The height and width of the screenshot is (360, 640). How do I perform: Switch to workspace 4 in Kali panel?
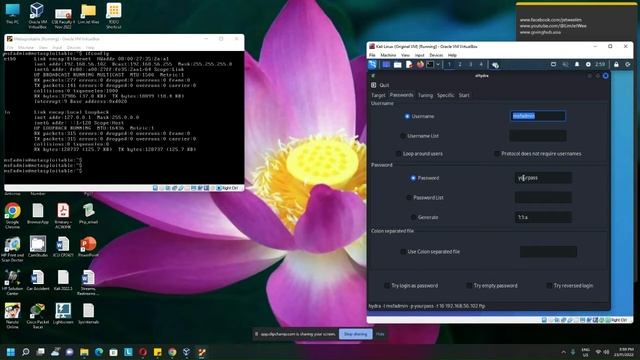[481, 64]
